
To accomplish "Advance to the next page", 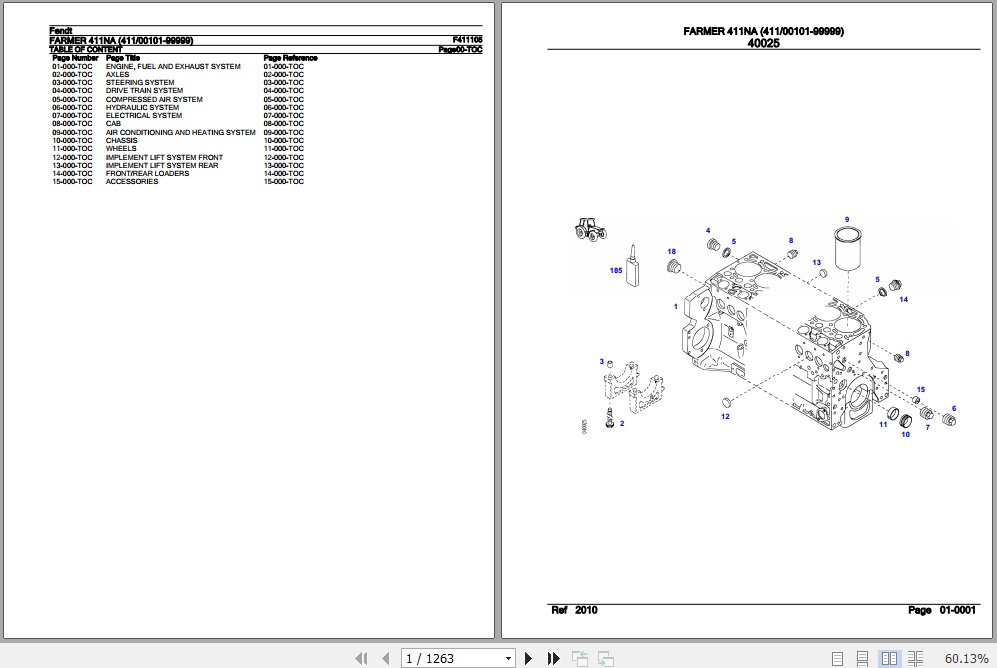I will (x=529, y=658).
